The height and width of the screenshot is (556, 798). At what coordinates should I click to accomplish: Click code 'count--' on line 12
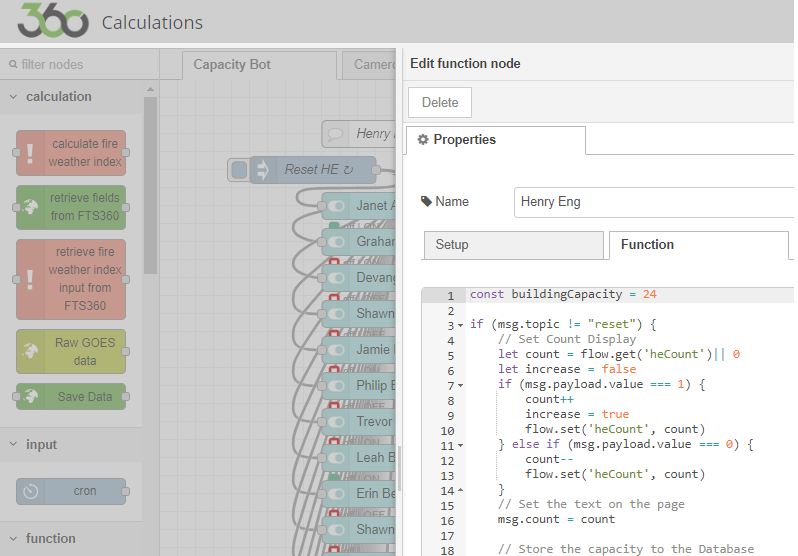[x=550, y=459]
